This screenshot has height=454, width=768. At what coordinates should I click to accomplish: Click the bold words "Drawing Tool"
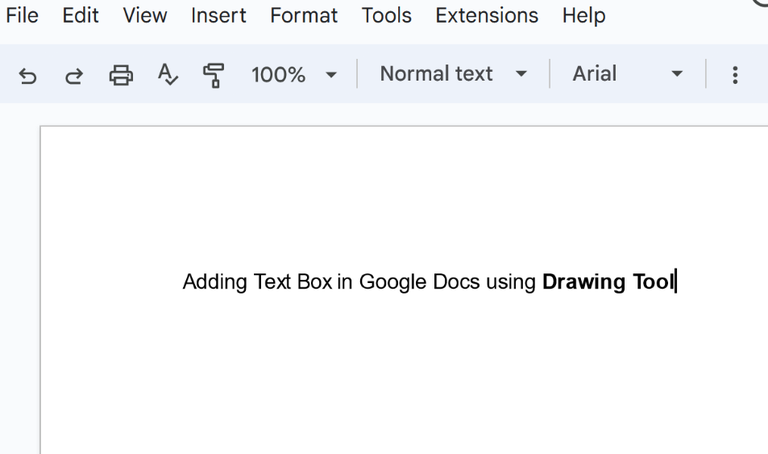(x=608, y=282)
